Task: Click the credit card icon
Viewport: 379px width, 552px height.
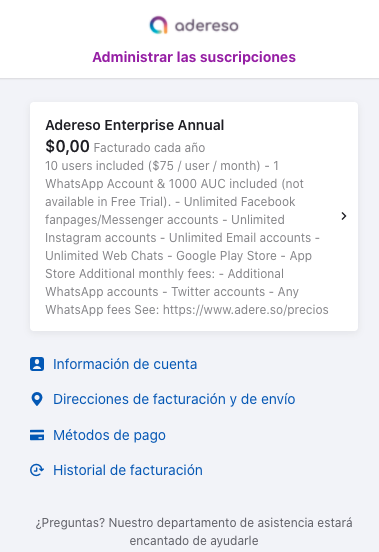Action: click(x=37, y=435)
